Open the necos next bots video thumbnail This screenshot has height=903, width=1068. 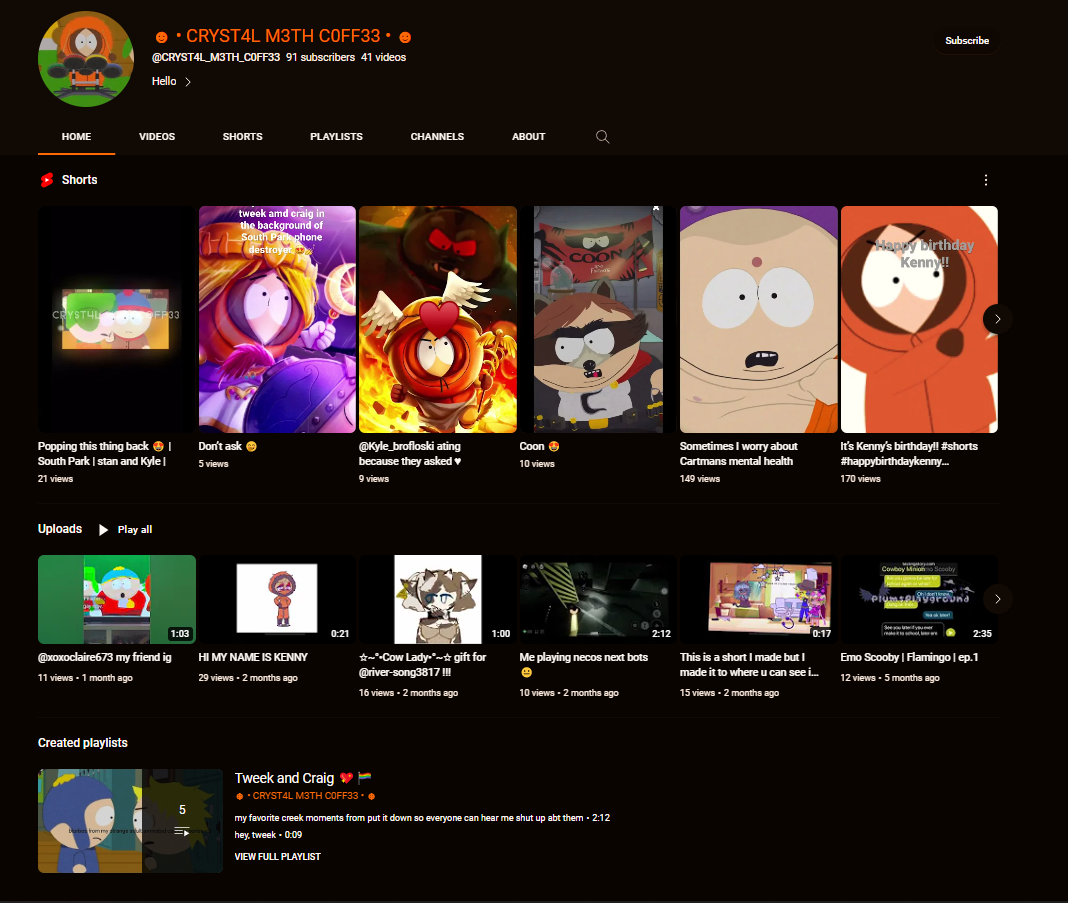coord(598,599)
